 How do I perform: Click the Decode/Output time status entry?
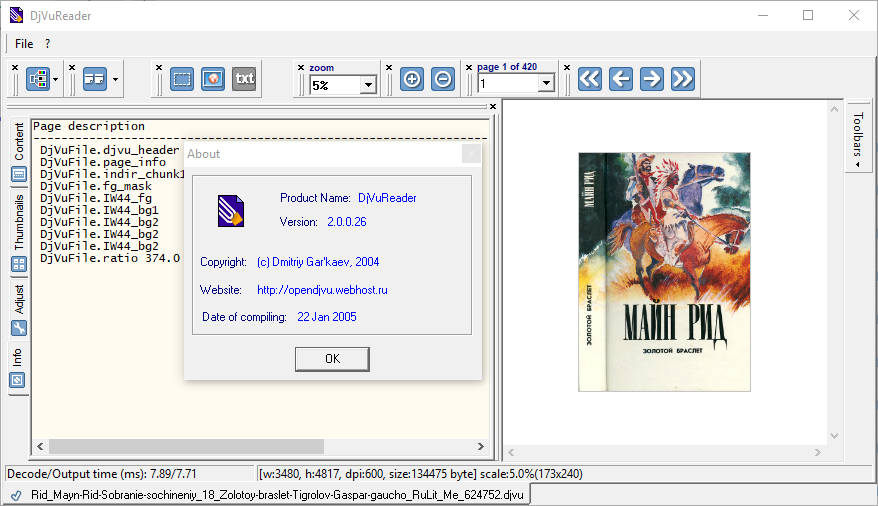tap(129, 474)
